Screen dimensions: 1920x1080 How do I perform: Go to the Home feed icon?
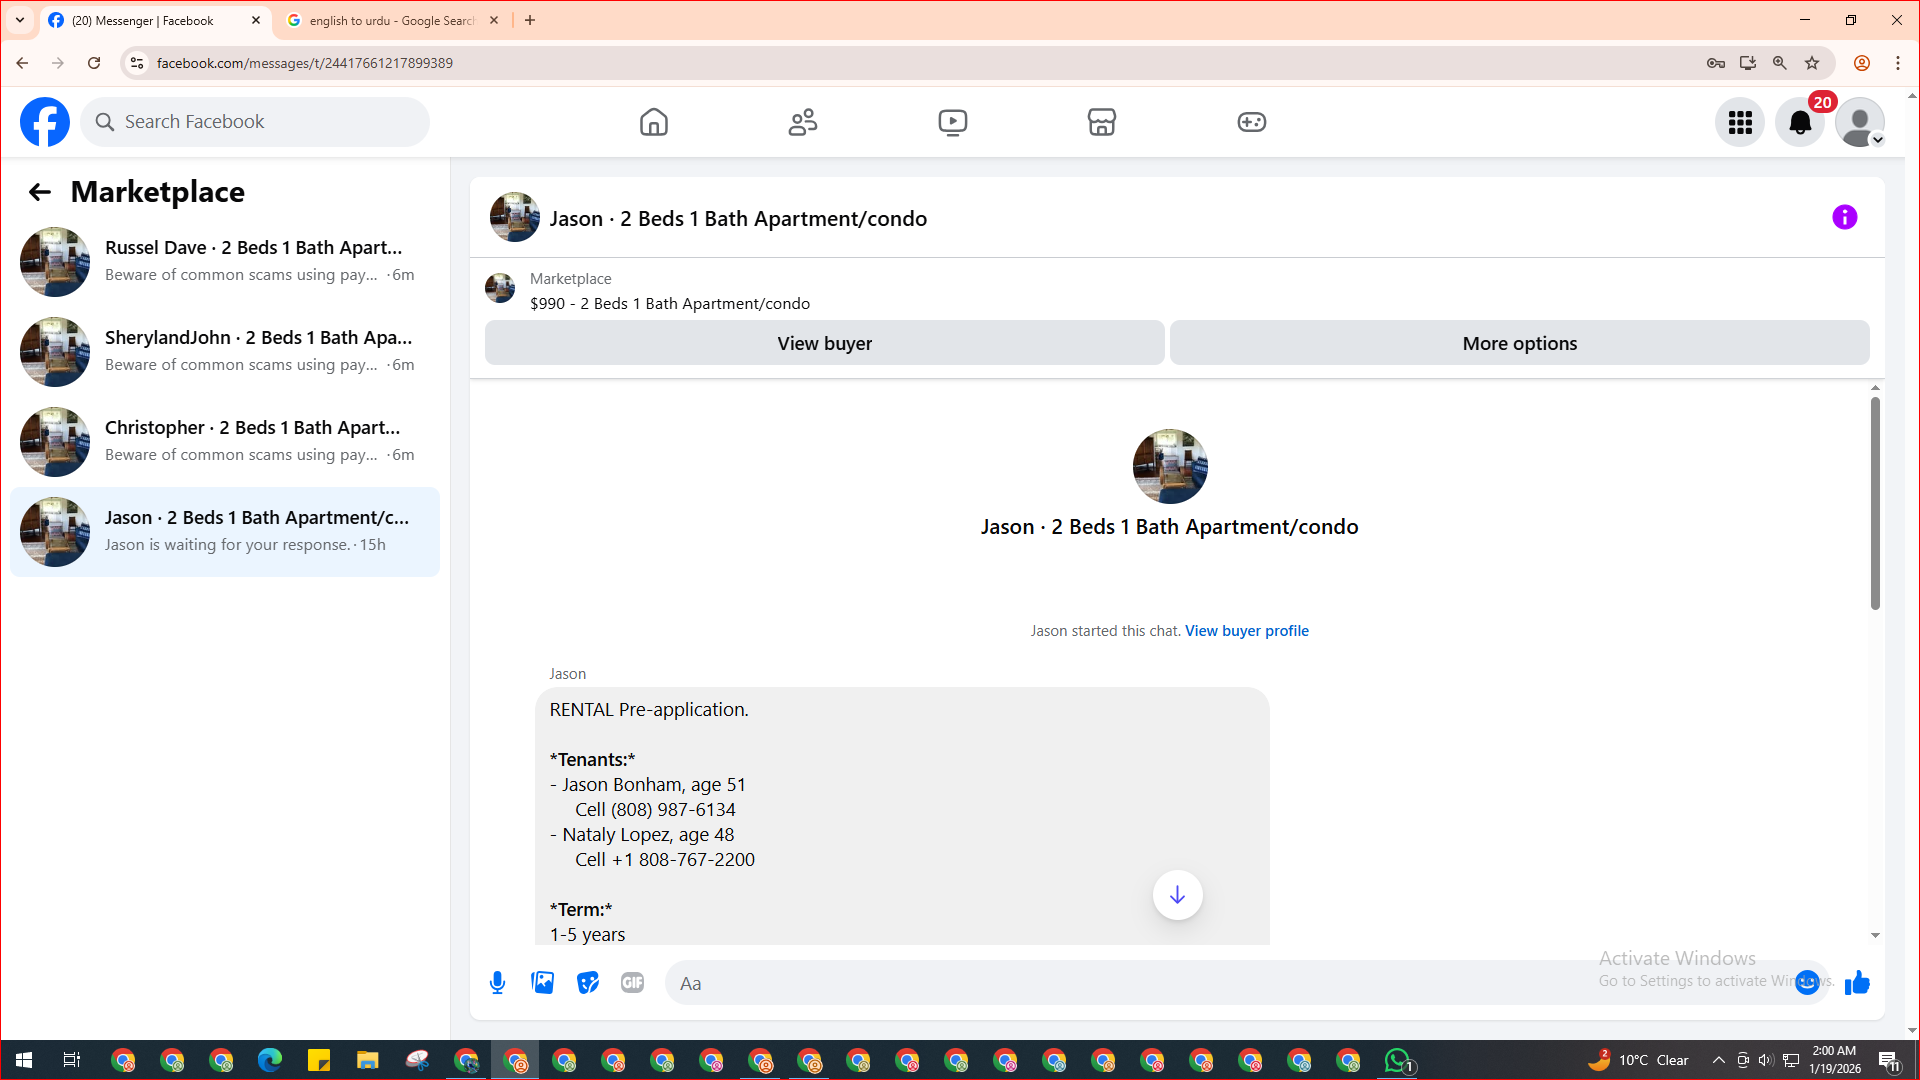(654, 122)
